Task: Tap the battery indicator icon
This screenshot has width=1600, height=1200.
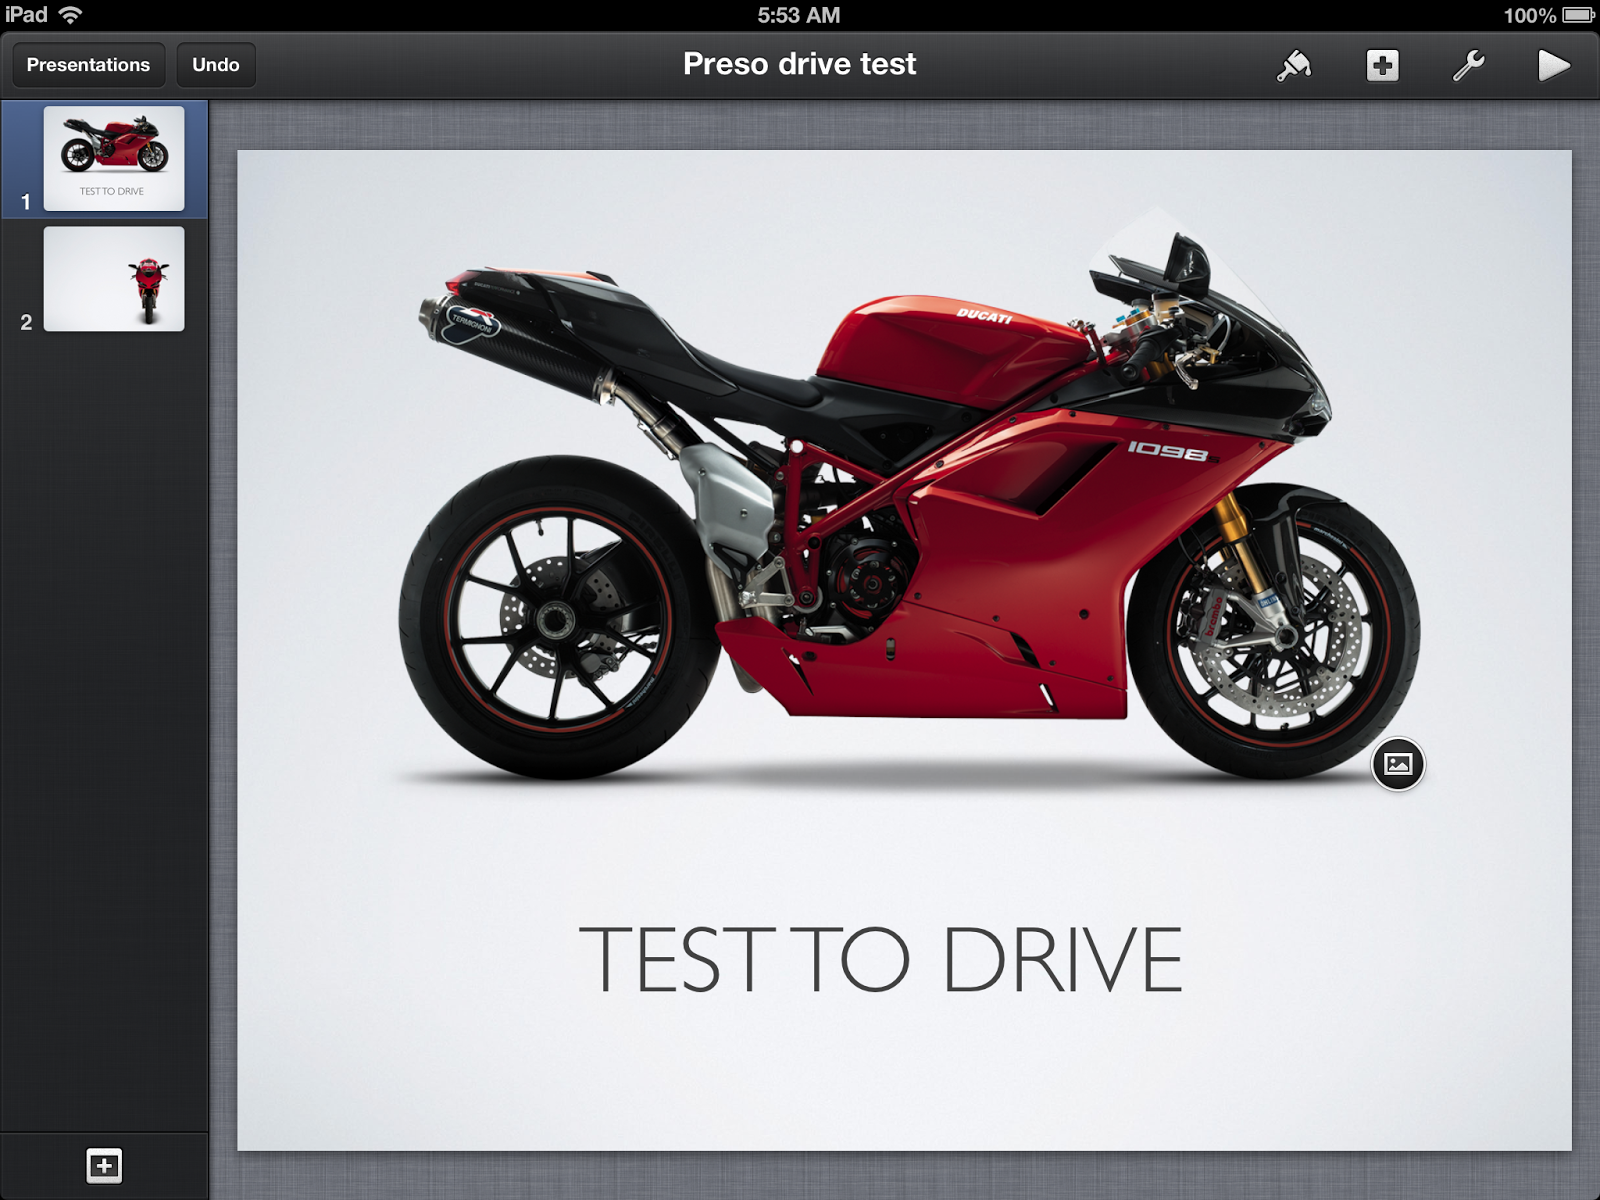Action: click(x=1579, y=15)
